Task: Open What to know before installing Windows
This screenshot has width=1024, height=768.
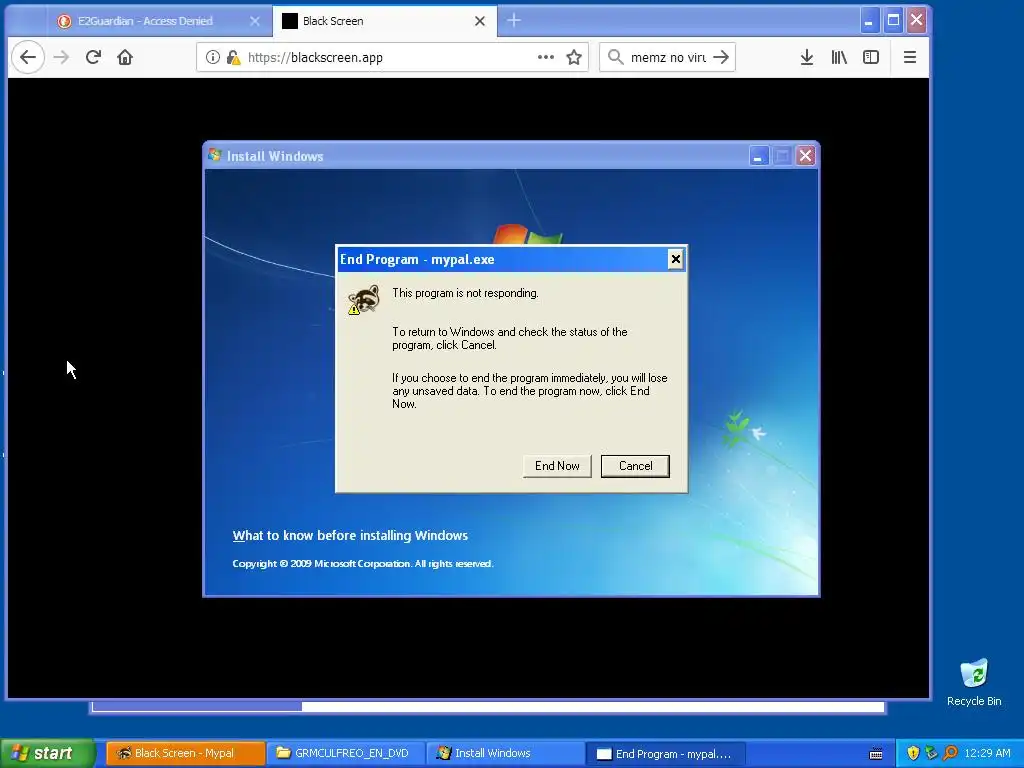Action: (x=350, y=536)
